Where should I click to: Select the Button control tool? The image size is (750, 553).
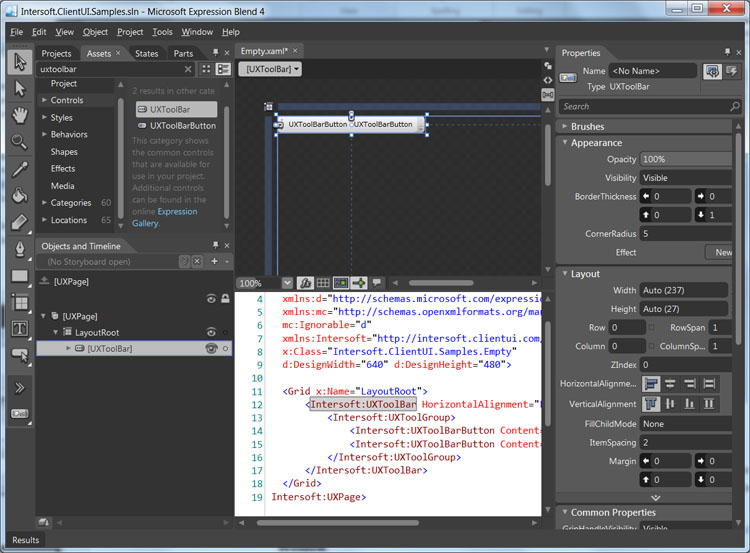[x=20, y=355]
